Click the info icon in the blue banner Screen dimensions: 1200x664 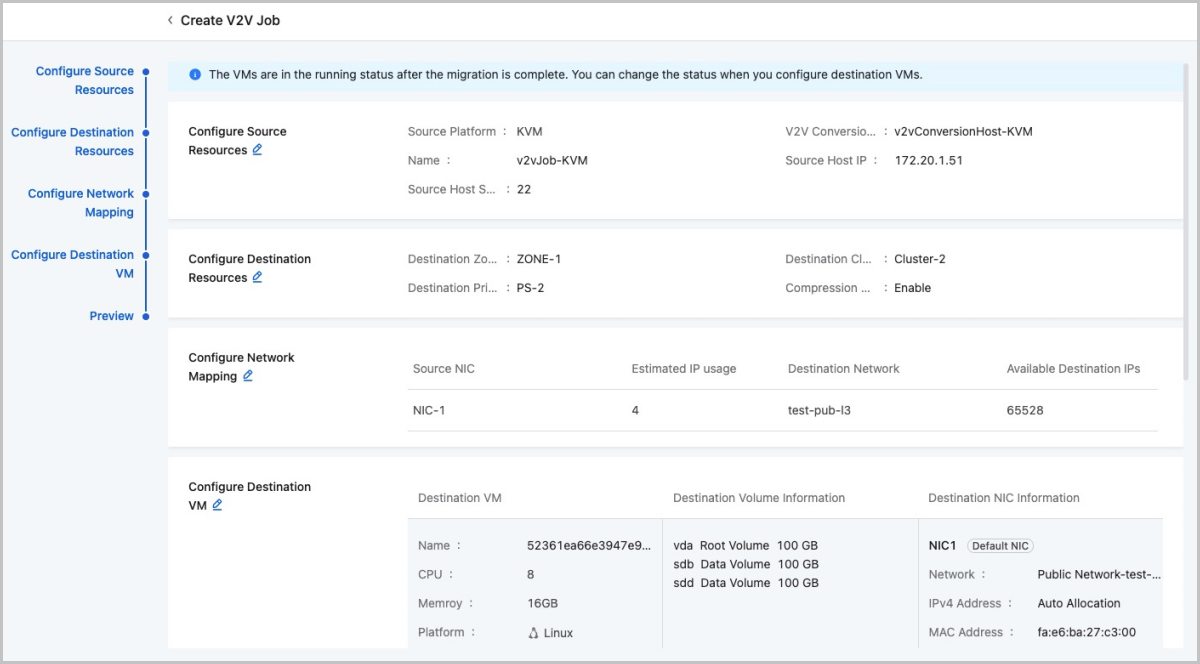click(195, 75)
